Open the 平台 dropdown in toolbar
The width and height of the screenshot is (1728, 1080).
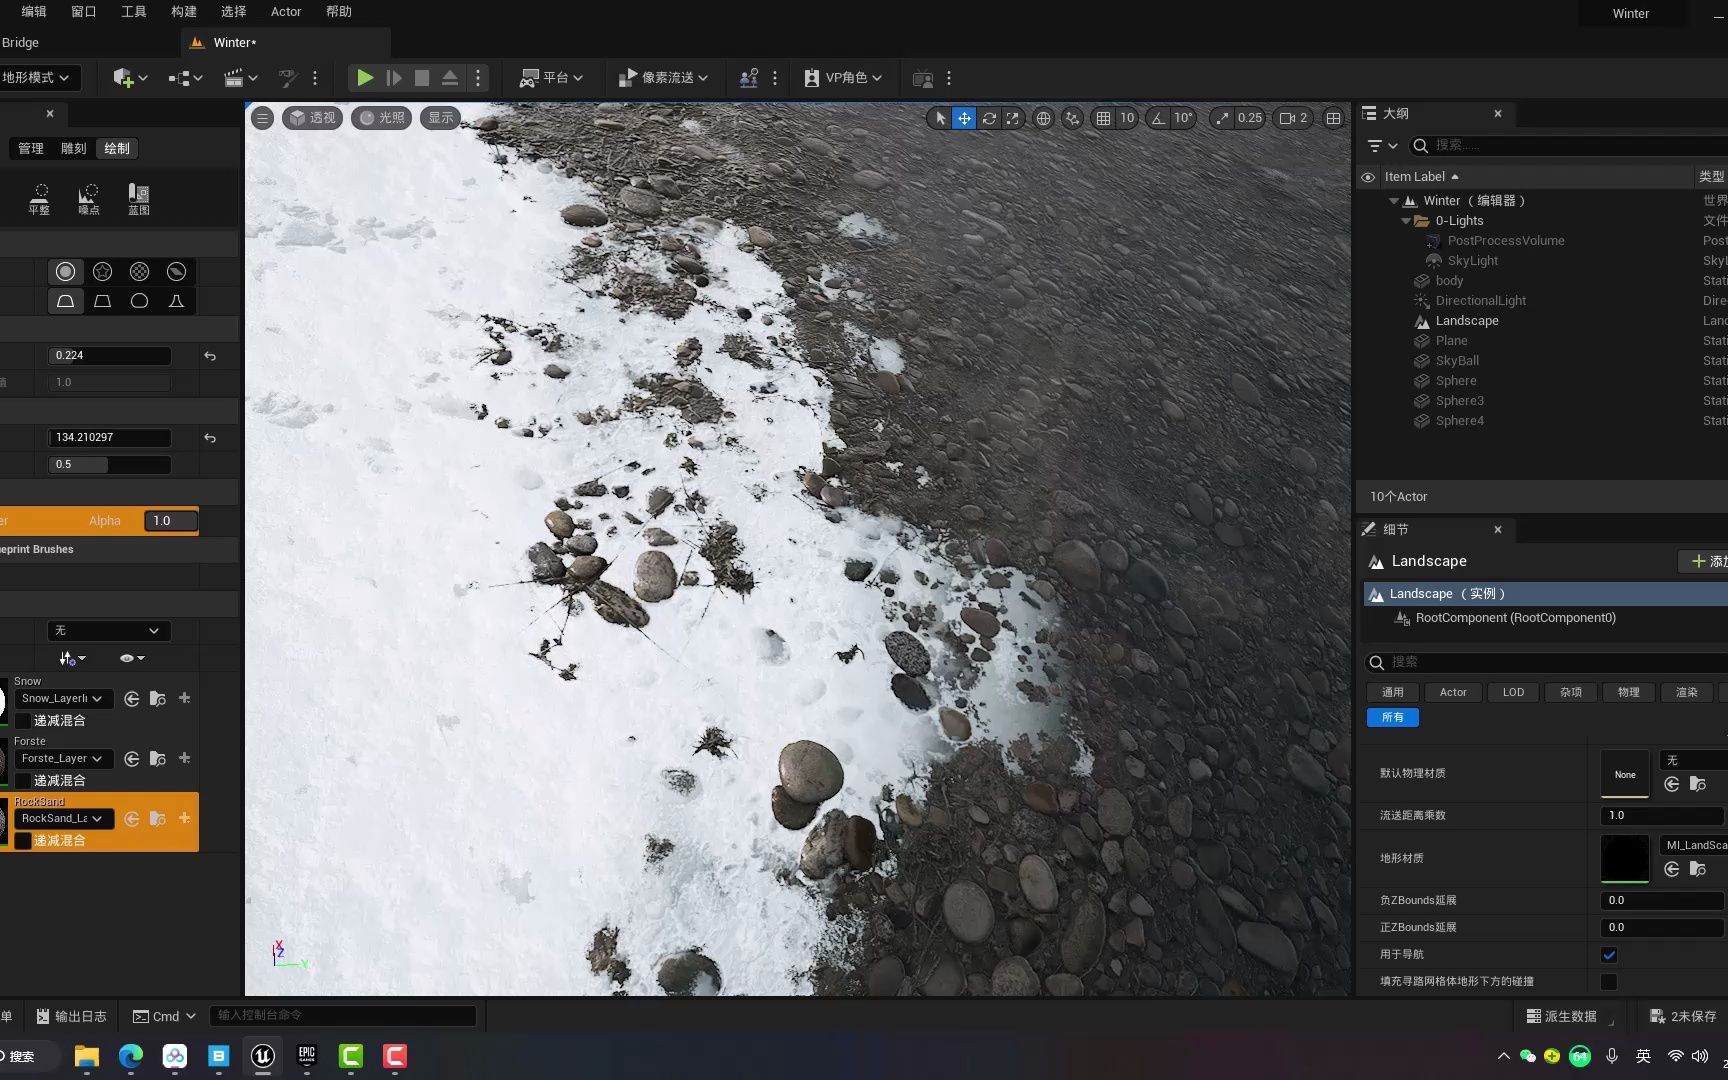(551, 77)
